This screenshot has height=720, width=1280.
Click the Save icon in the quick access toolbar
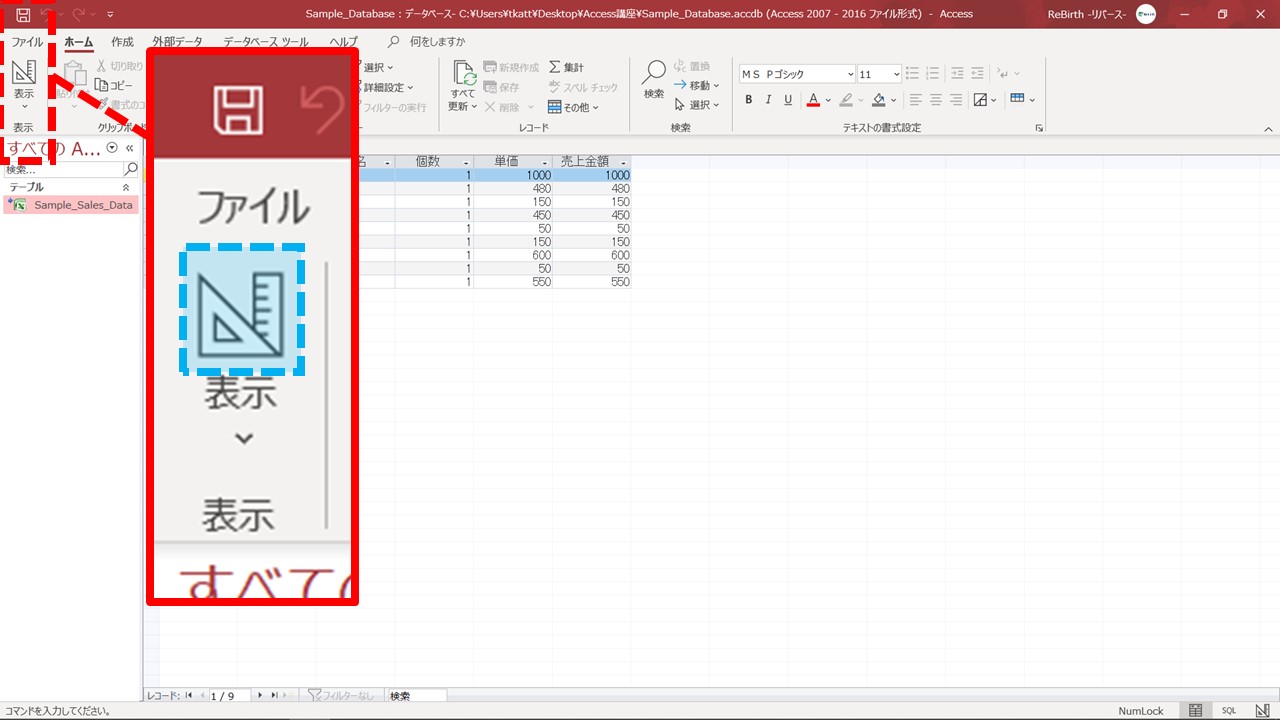click(x=23, y=14)
